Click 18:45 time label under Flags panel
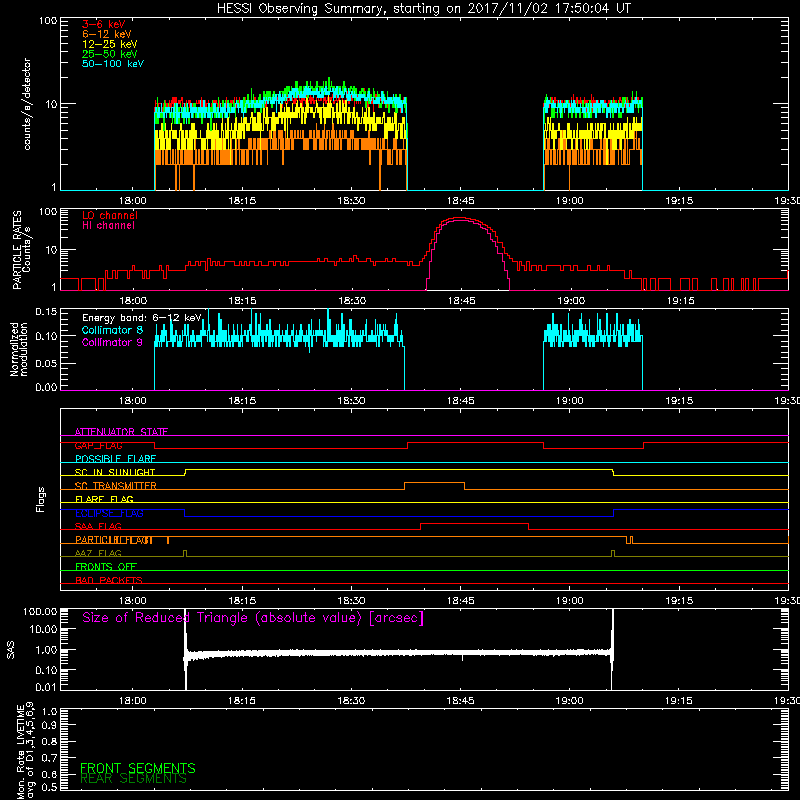This screenshot has width=800, height=800. pos(460,601)
